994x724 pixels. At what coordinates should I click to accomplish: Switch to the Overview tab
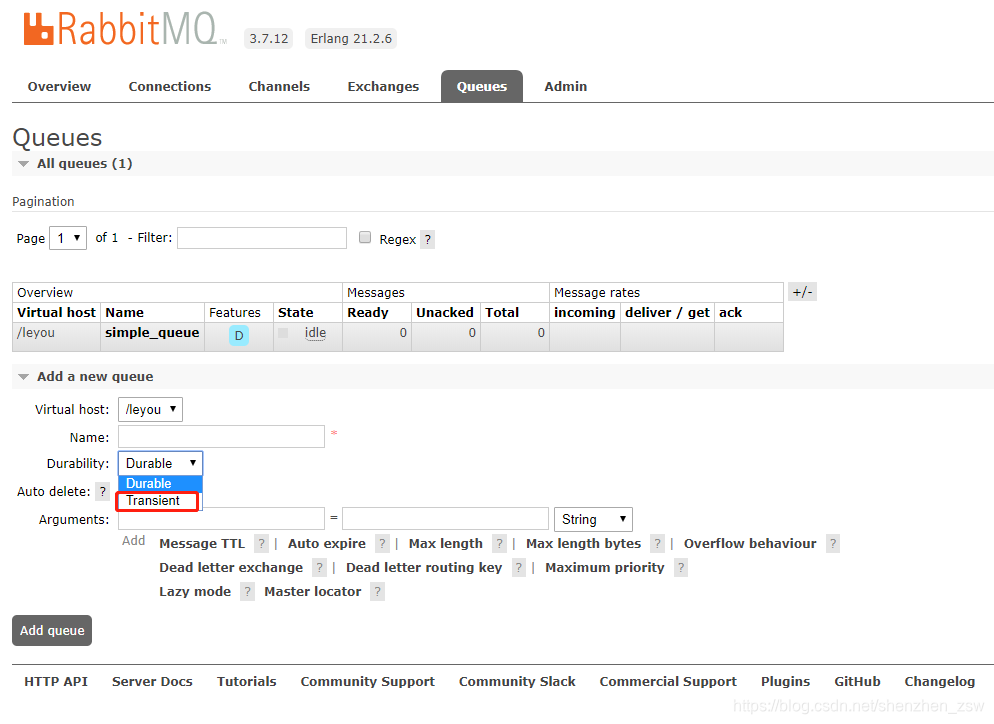coord(60,87)
